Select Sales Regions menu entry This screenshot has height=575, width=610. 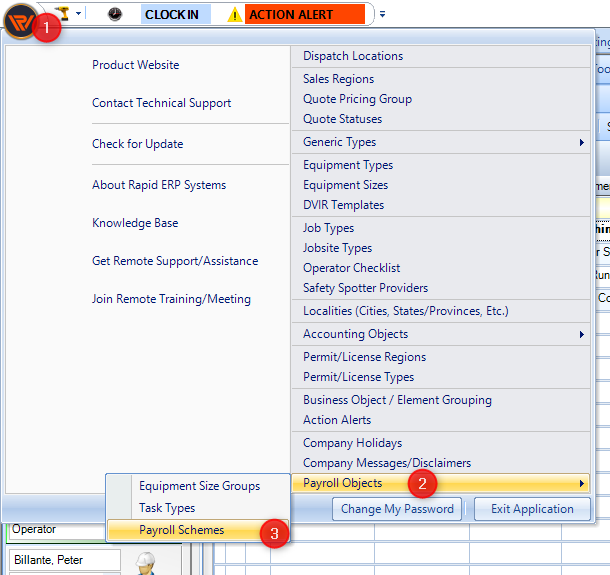tap(440, 79)
